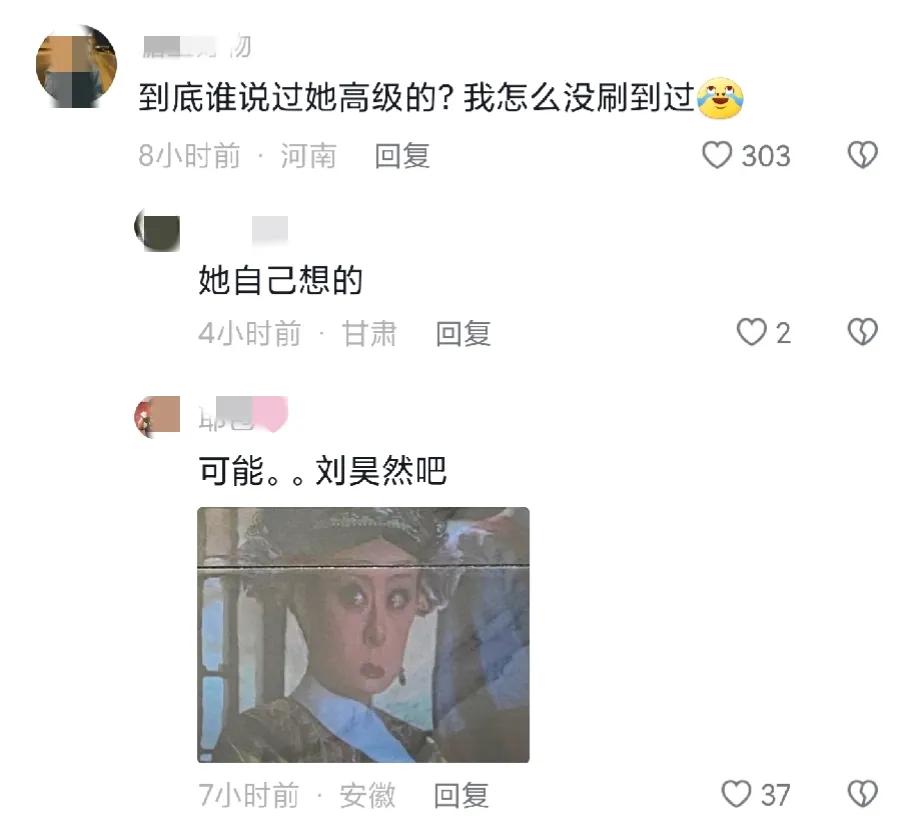Dislike the top comment from 河南
This screenshot has height=827, width=922.
click(863, 155)
